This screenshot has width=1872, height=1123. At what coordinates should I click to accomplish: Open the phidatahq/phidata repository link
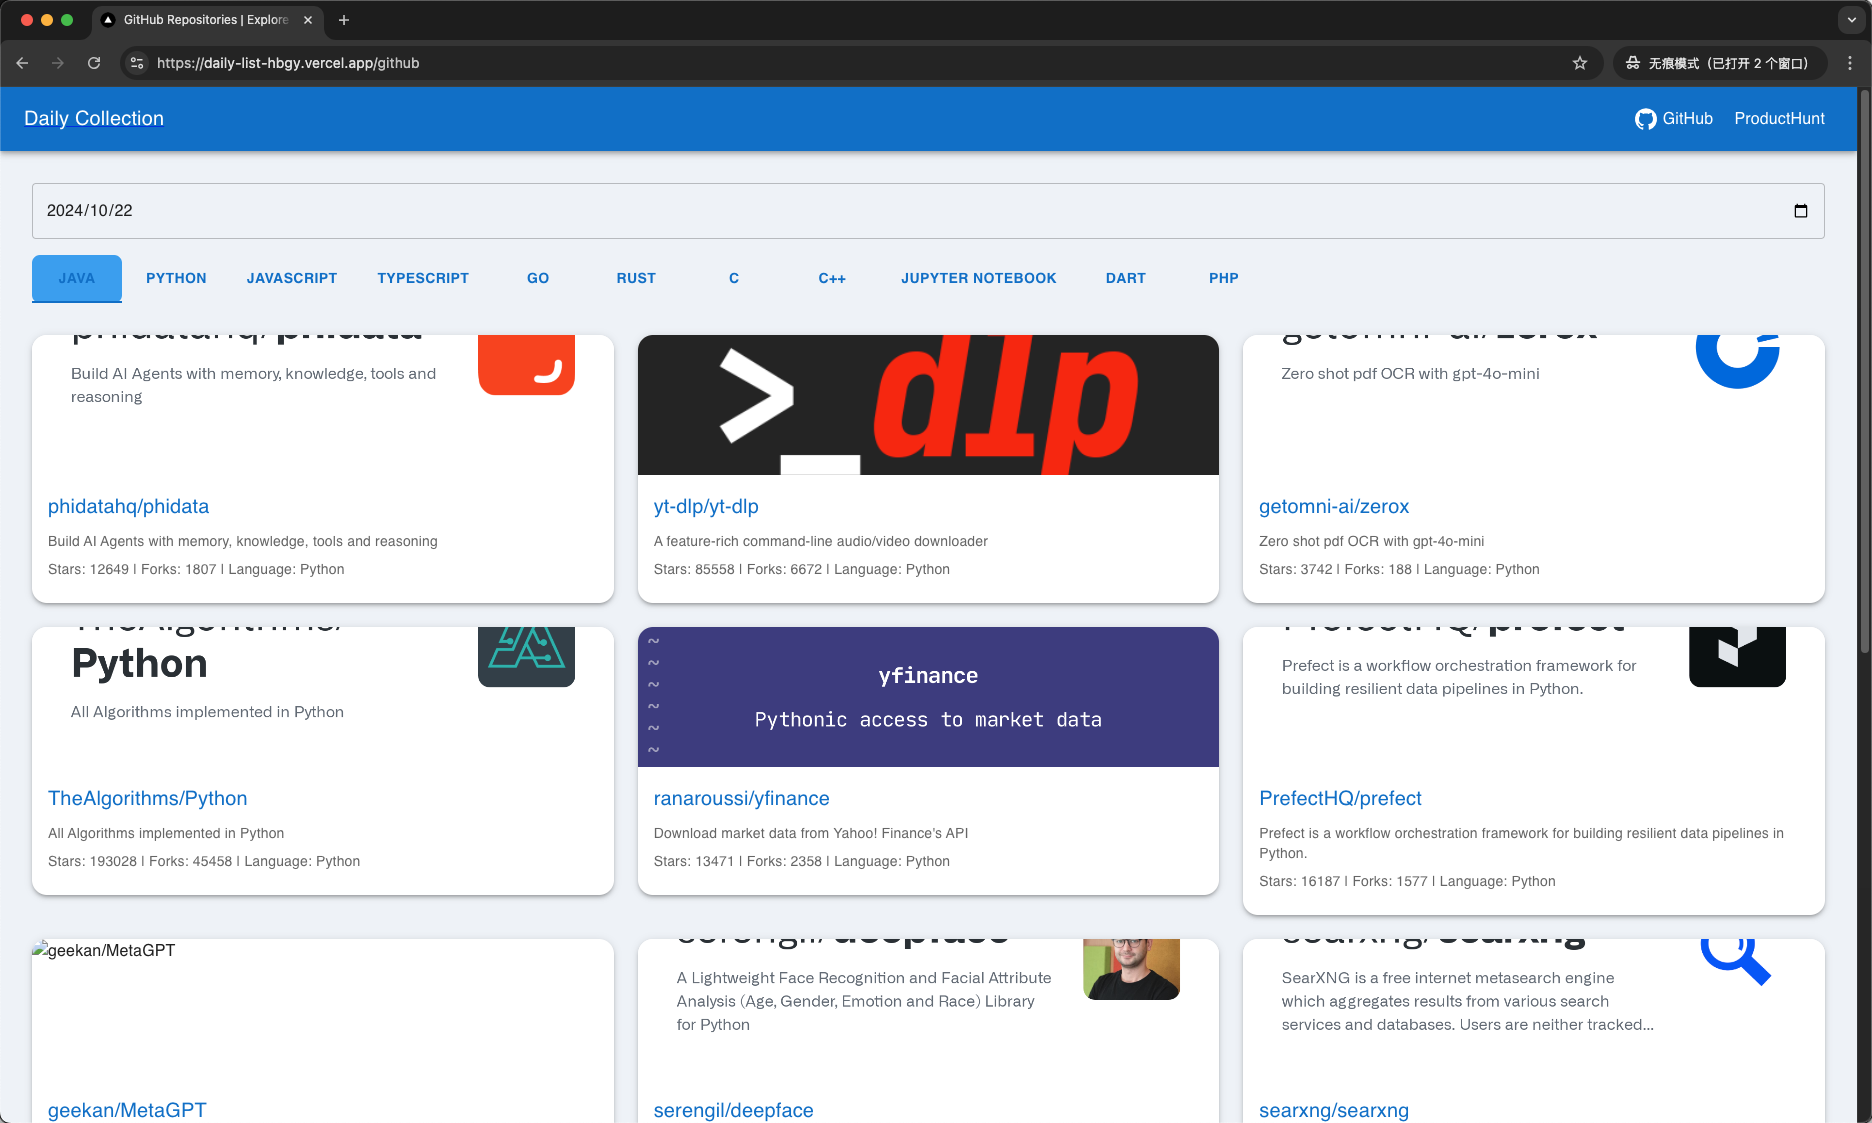coord(129,507)
